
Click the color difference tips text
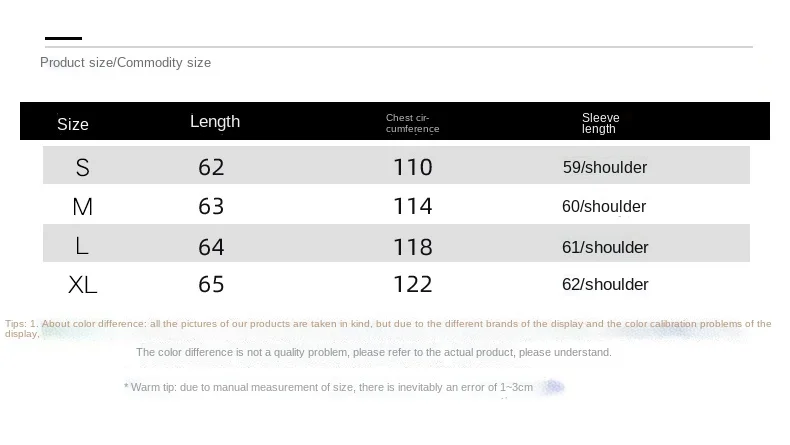[x=388, y=328]
